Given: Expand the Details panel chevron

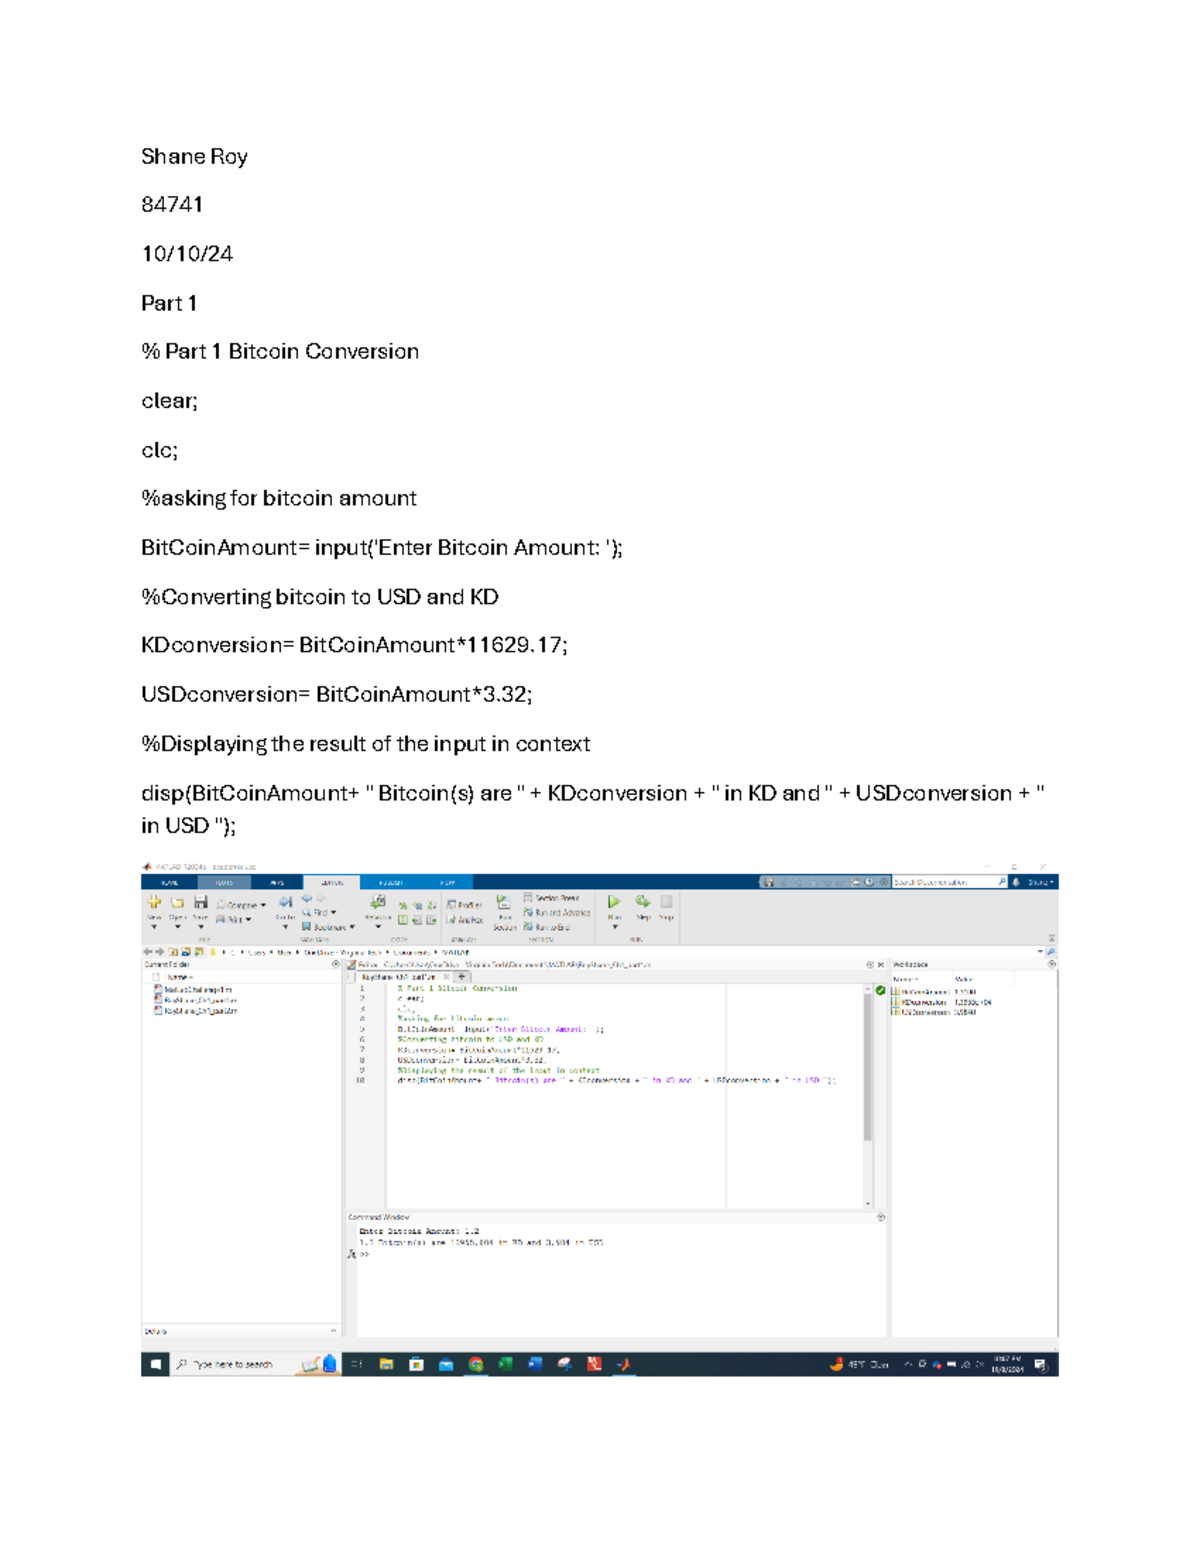Looking at the screenshot, I should click(x=334, y=1331).
